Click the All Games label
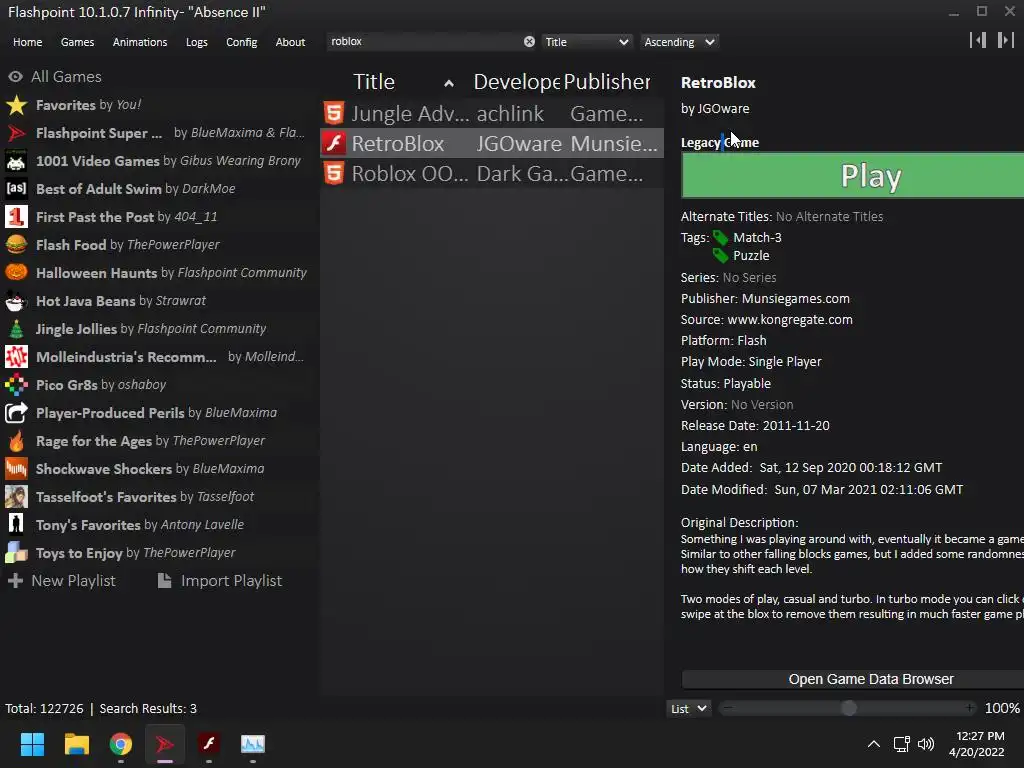The height and width of the screenshot is (768, 1024). tap(67, 77)
